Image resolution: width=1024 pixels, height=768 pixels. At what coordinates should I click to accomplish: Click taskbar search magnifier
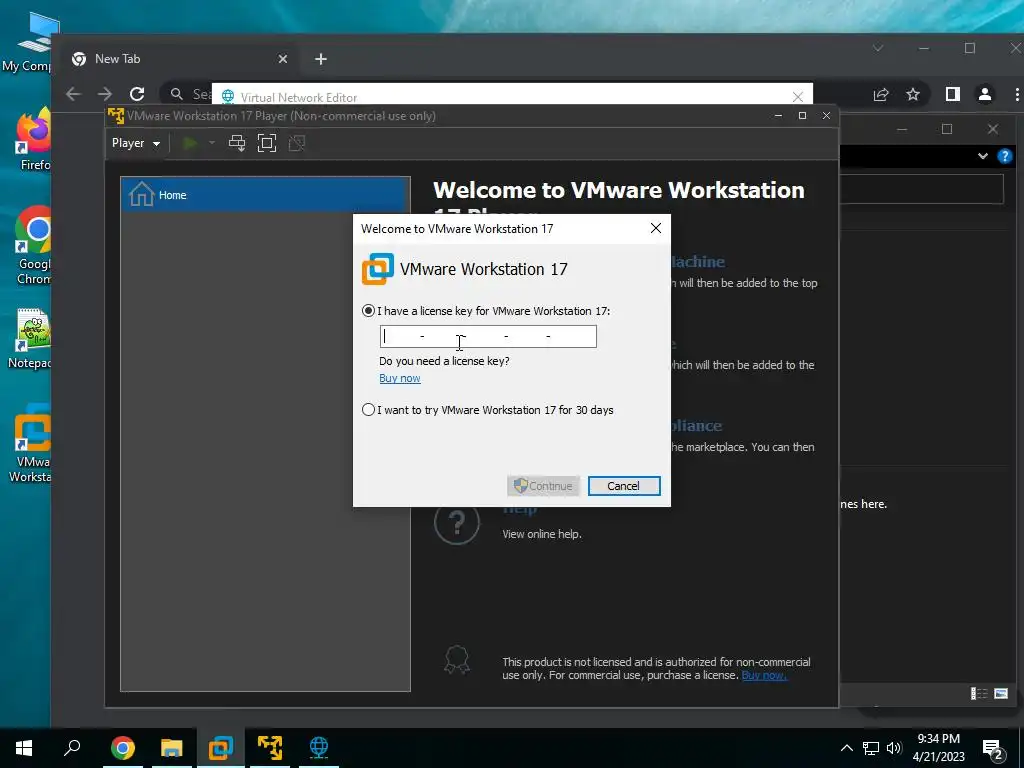[x=72, y=748]
